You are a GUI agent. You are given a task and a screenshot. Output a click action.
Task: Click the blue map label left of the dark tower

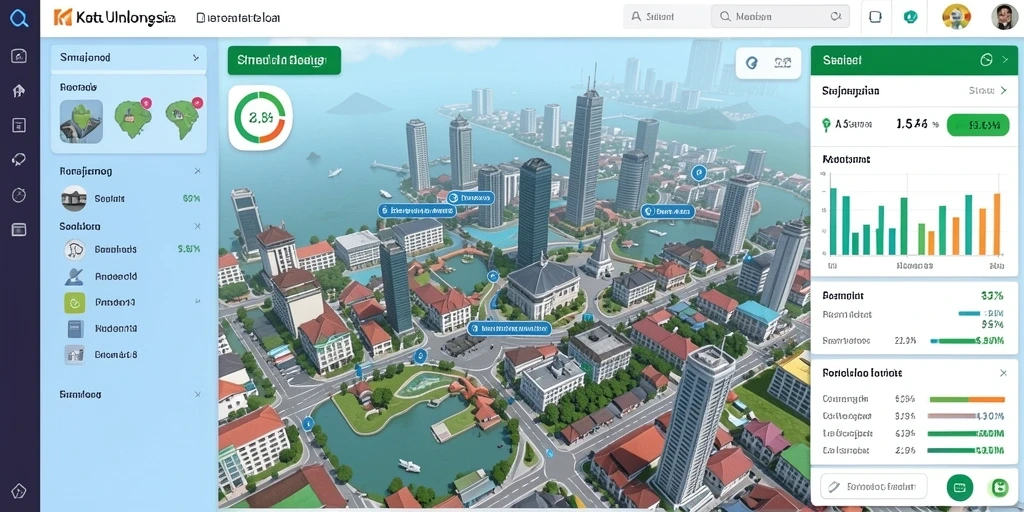[x=417, y=210]
